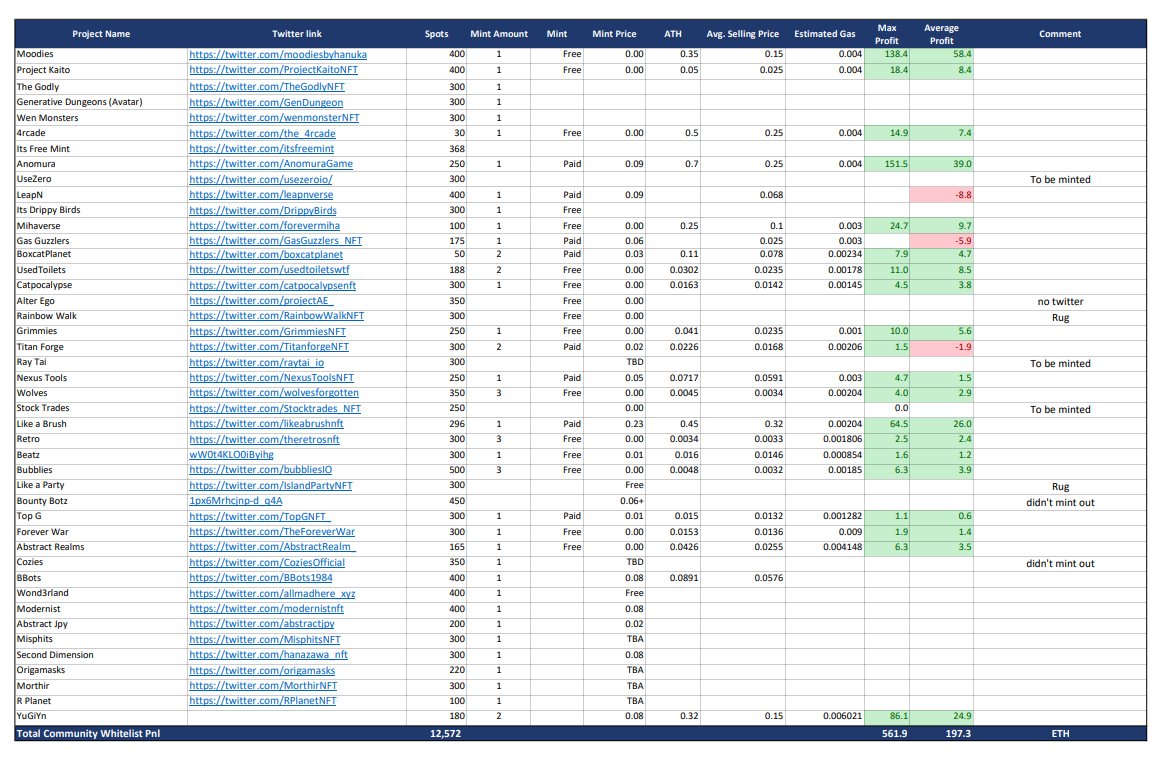The image size is (1158, 762).
Task: Follow the AbstractRealm_ Twitter link
Action: click(x=273, y=547)
